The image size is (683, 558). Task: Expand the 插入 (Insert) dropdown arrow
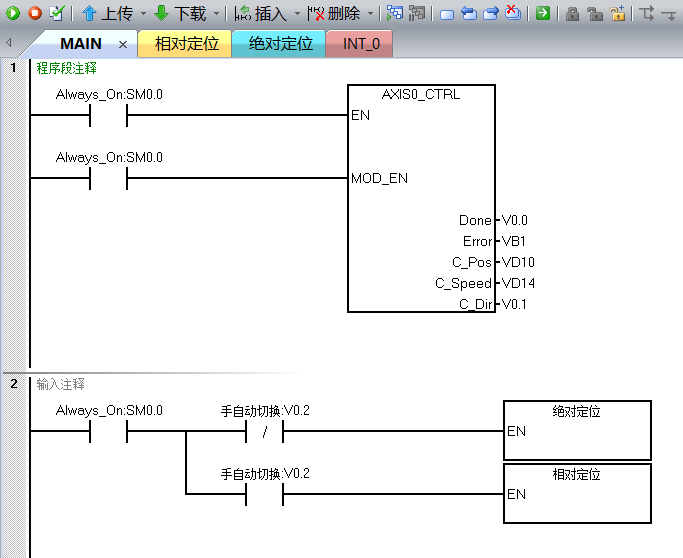pos(297,14)
